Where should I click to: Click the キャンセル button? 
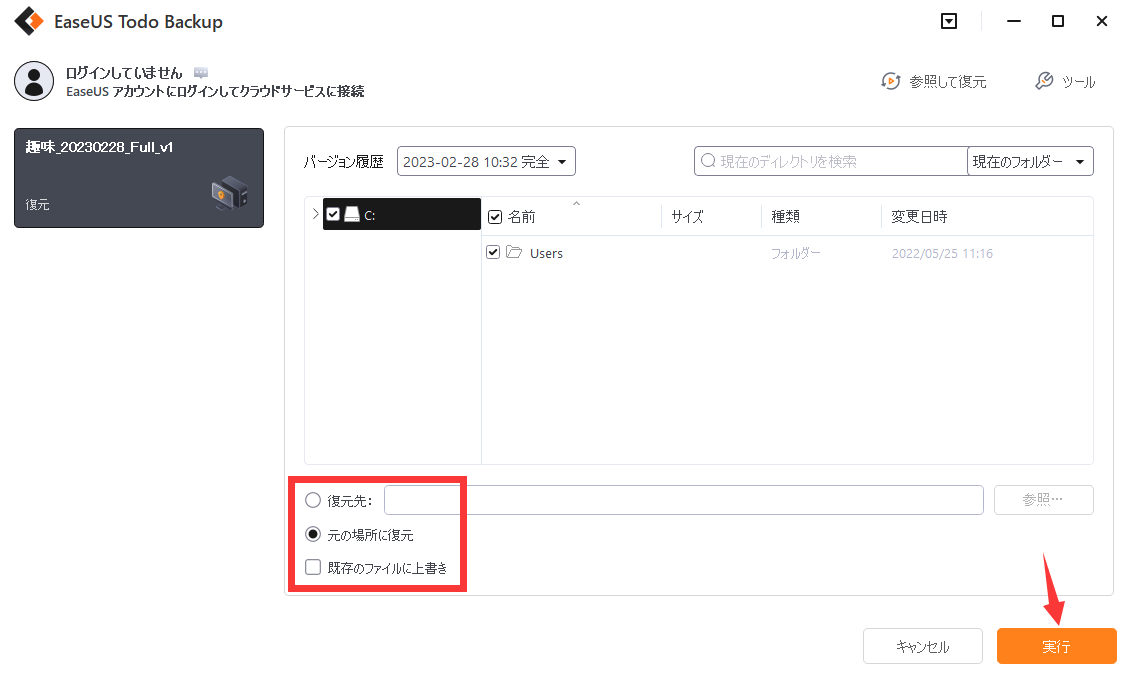(923, 647)
